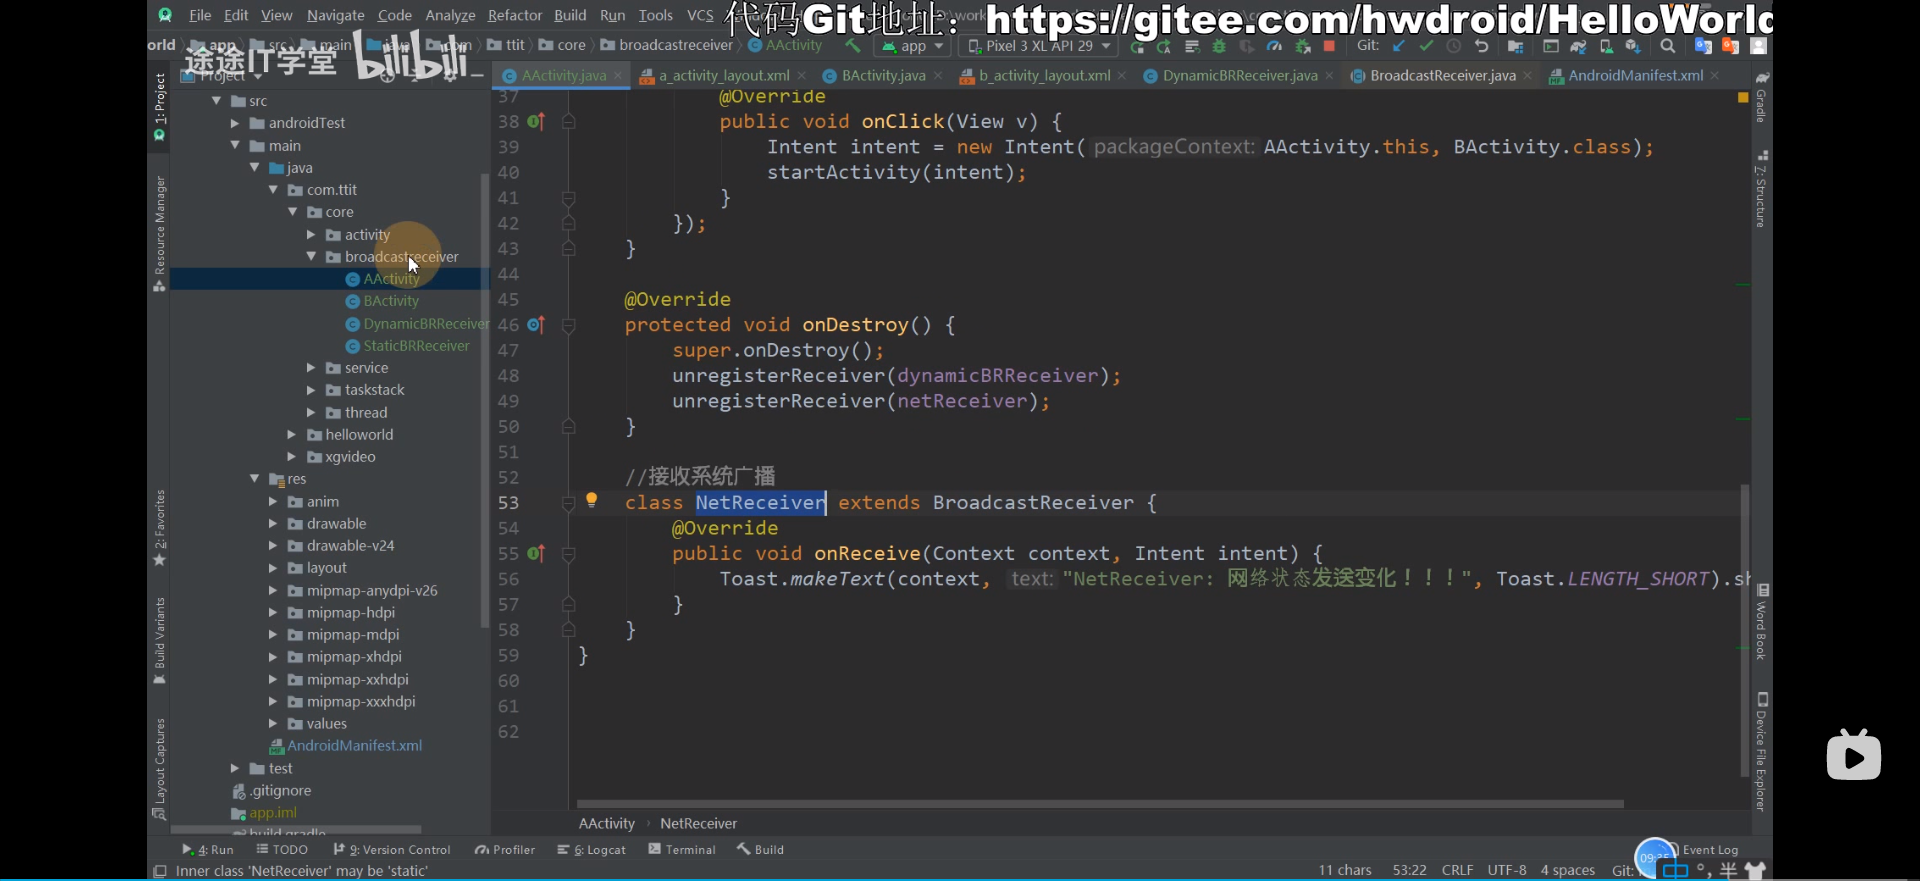Click the override gutter icon on line 55

point(535,554)
